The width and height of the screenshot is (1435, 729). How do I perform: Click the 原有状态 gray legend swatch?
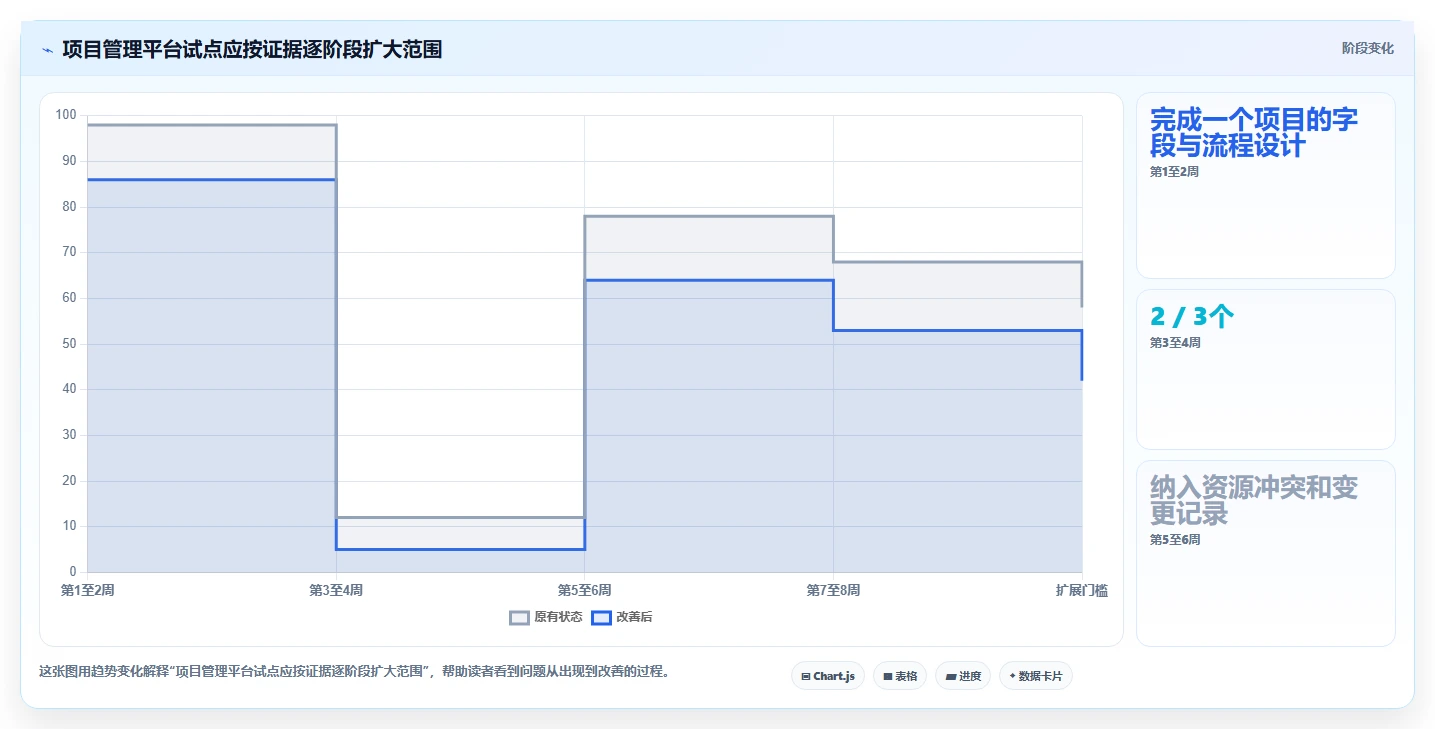point(519,617)
